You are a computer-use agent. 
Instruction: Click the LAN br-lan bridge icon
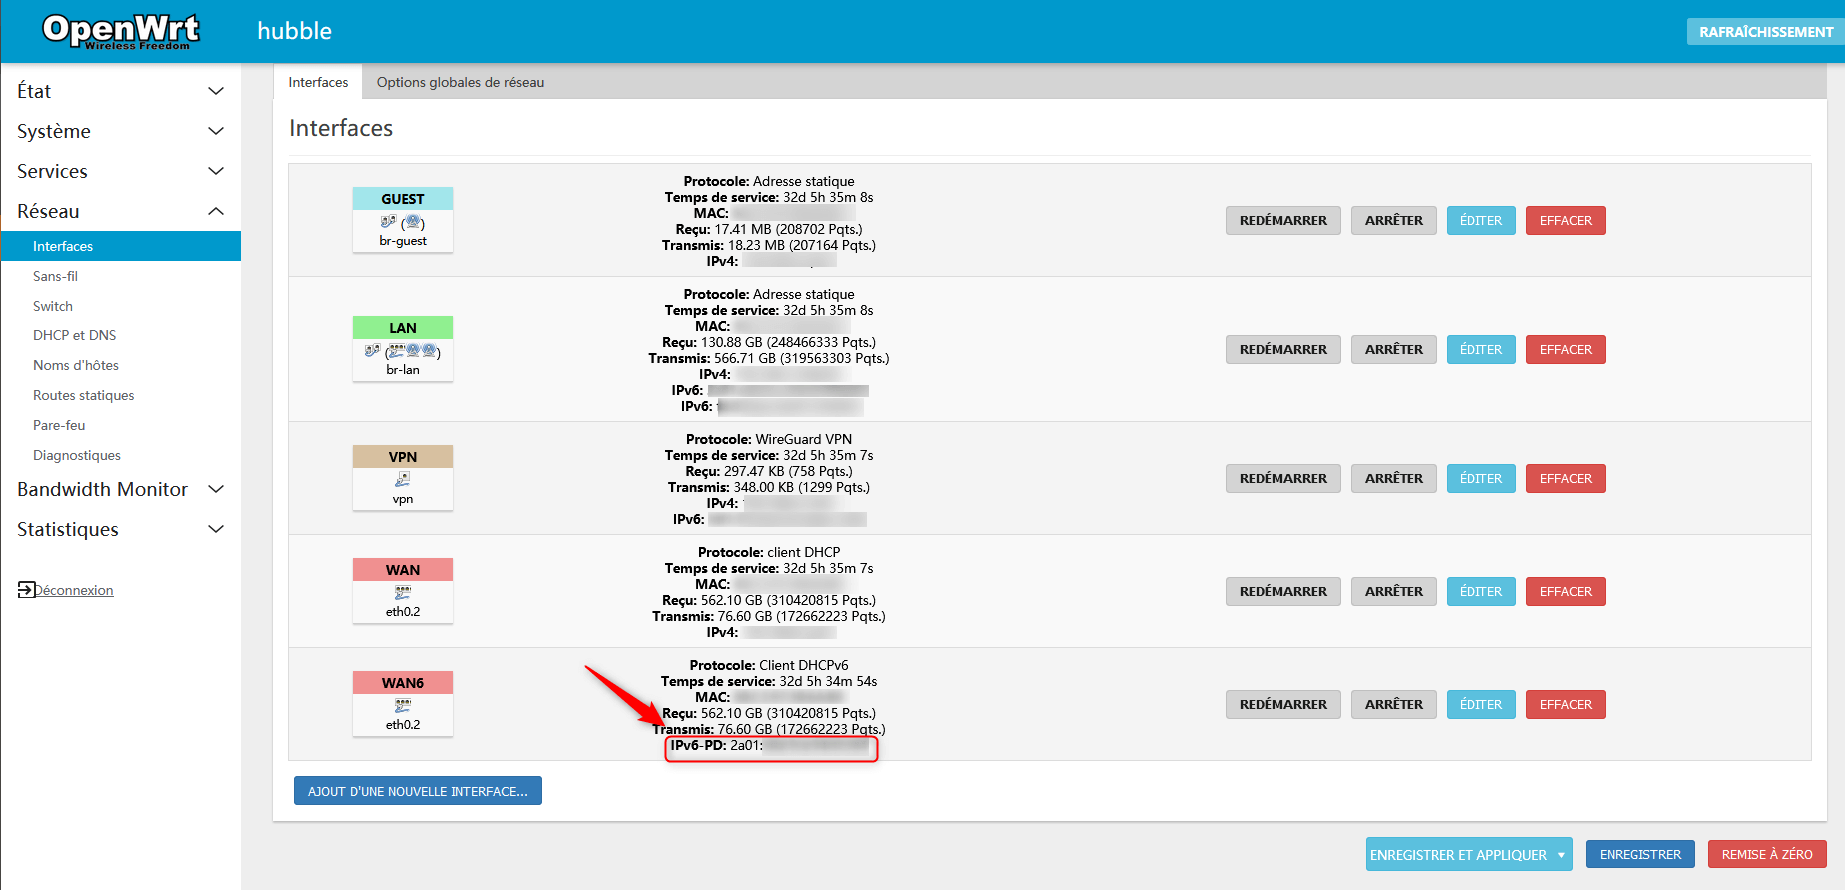(x=403, y=351)
